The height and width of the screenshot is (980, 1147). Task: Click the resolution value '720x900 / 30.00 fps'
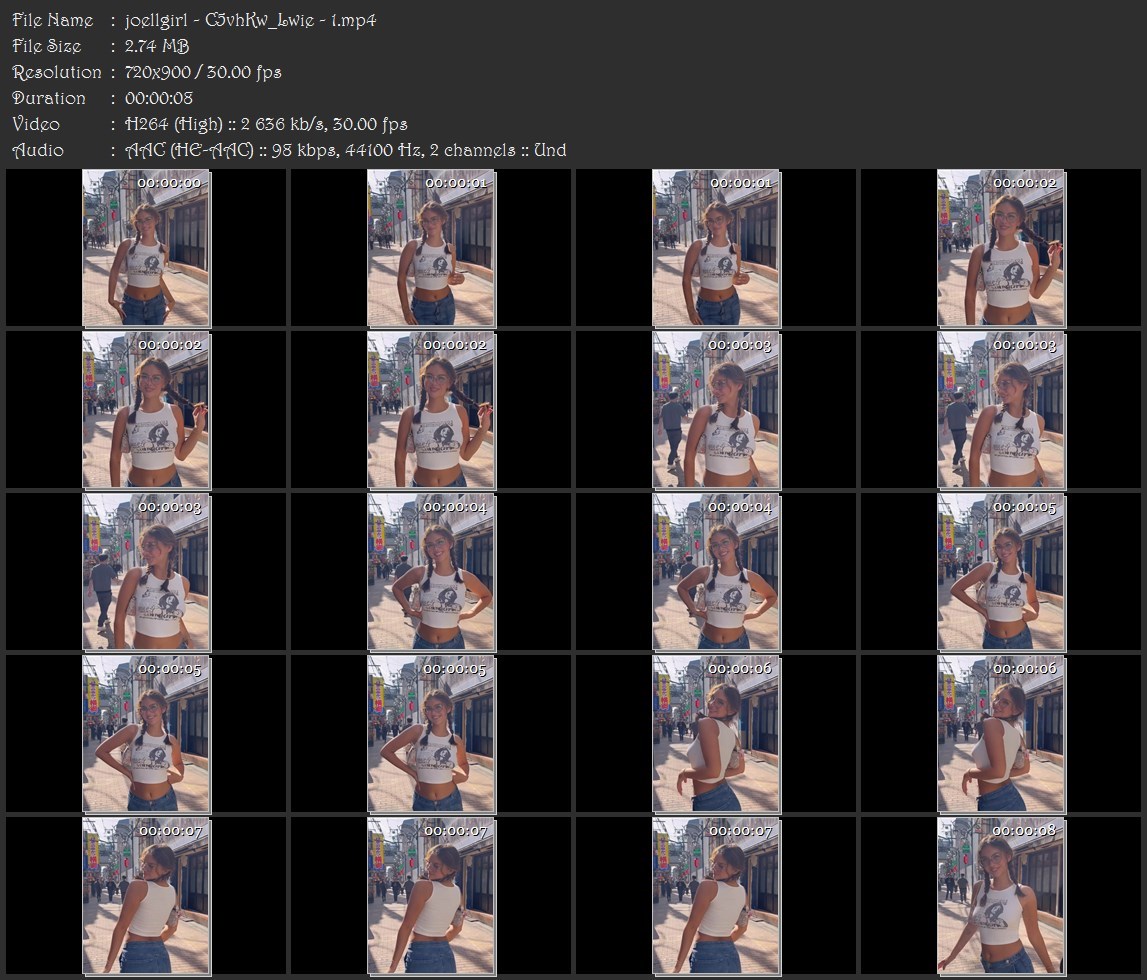coord(203,72)
